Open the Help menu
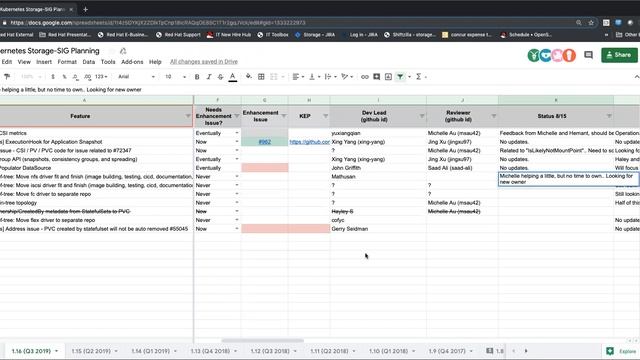The height and width of the screenshot is (360, 640). (x=155, y=62)
